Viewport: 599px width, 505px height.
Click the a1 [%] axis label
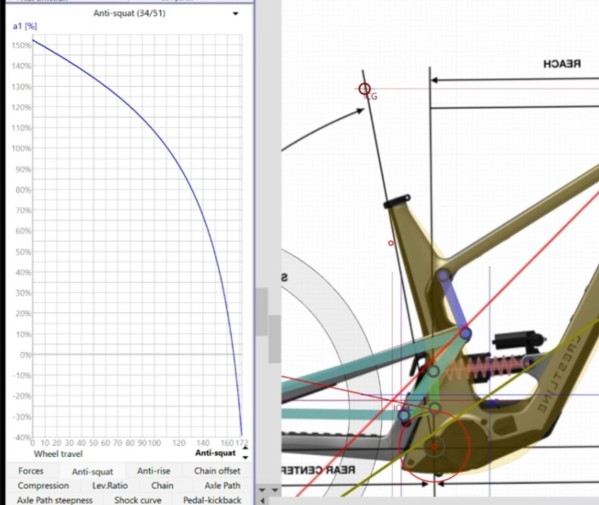tap(25, 26)
